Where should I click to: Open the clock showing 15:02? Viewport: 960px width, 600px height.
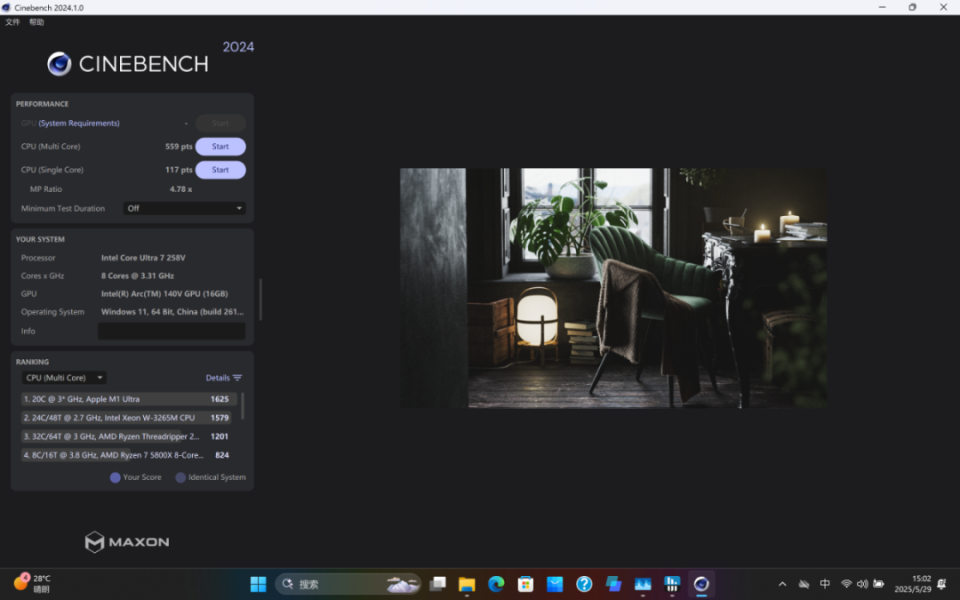912,584
